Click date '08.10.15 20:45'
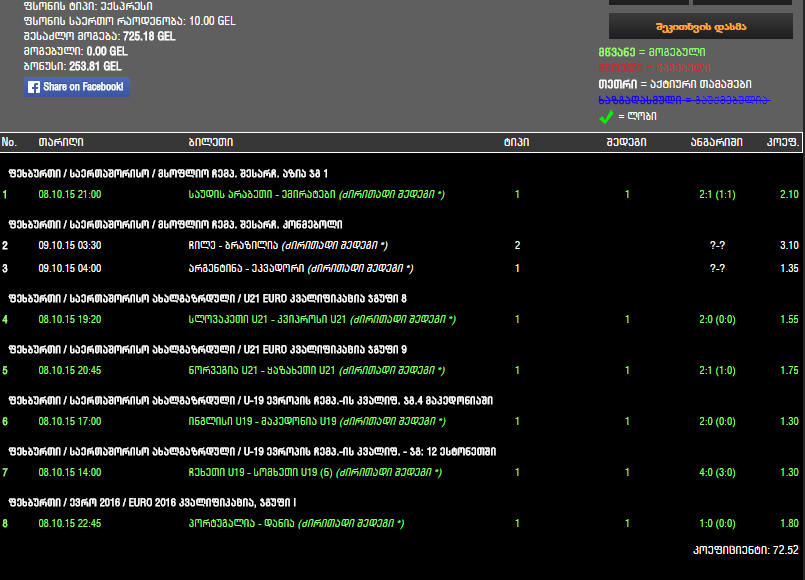Screen dimensions: 805x580 tap(70, 370)
